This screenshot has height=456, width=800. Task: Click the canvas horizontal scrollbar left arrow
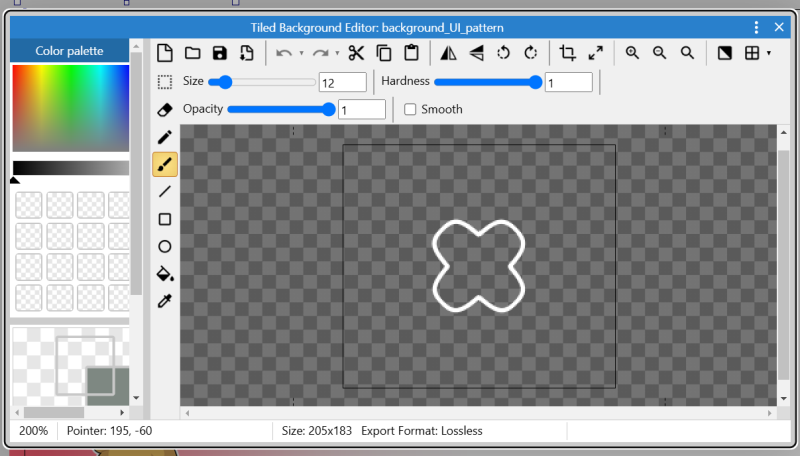click(x=187, y=413)
